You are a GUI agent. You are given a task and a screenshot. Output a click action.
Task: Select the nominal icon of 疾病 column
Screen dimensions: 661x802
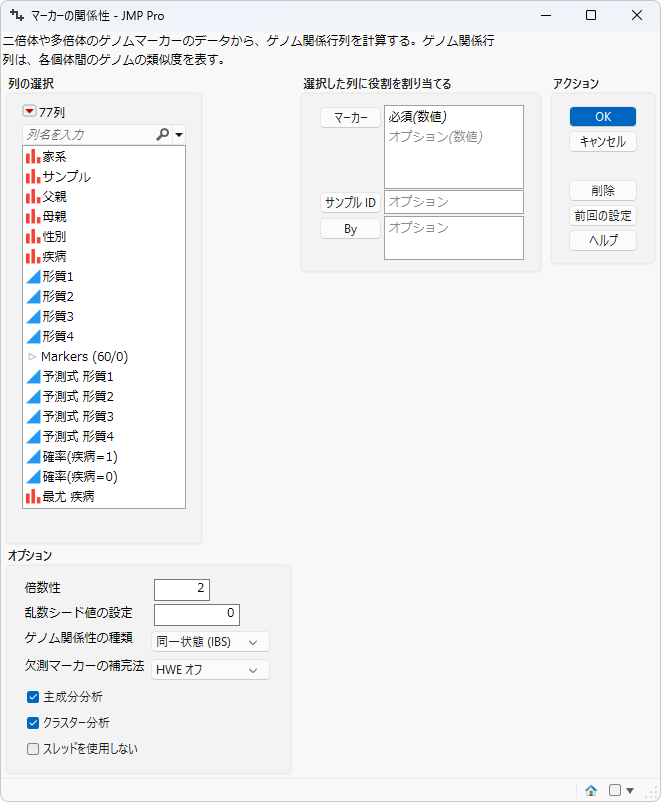33,256
